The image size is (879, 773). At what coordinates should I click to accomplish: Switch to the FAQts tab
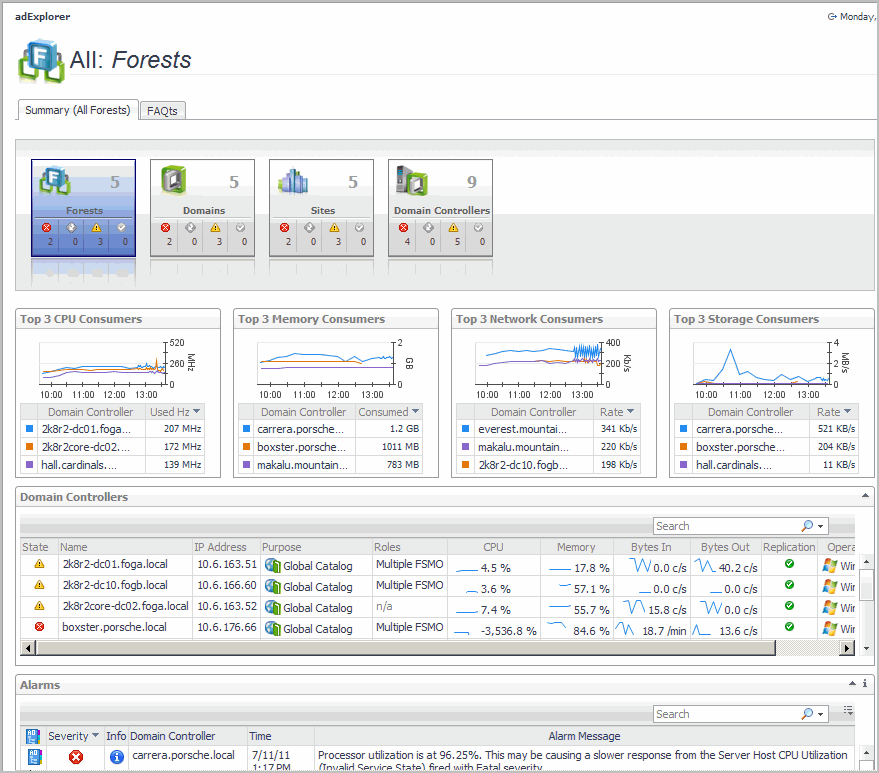[162, 111]
